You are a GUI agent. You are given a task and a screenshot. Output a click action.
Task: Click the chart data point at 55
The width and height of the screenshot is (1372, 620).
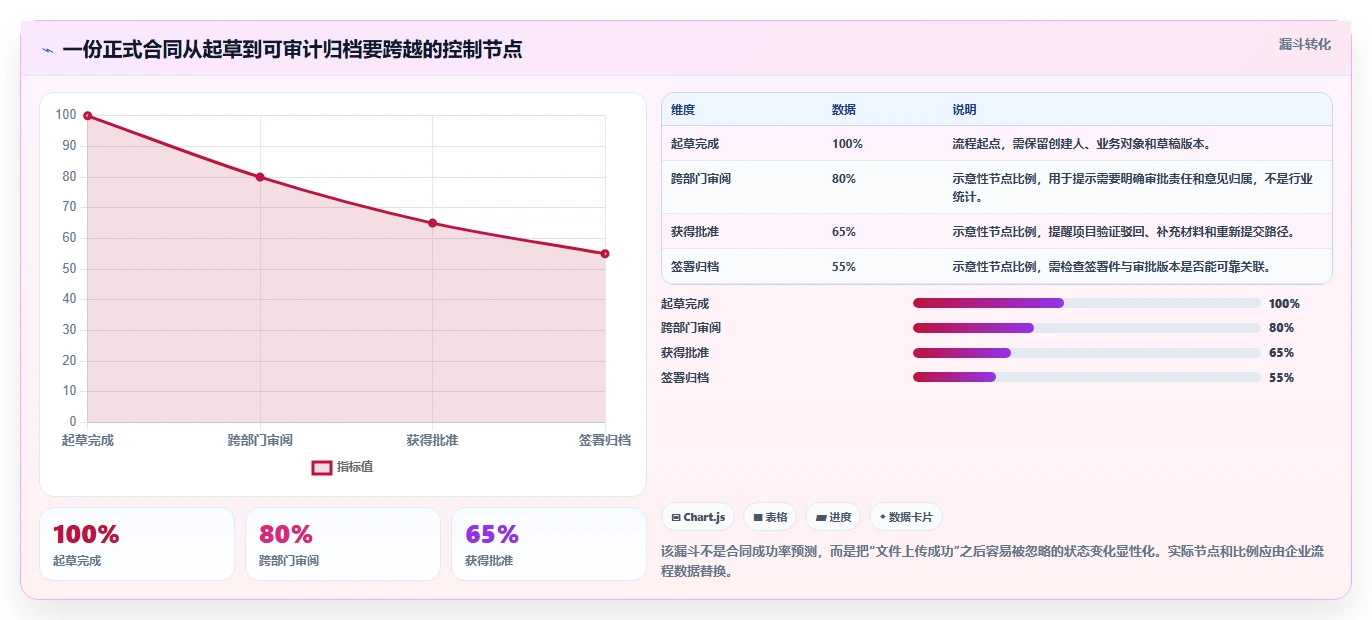(605, 254)
